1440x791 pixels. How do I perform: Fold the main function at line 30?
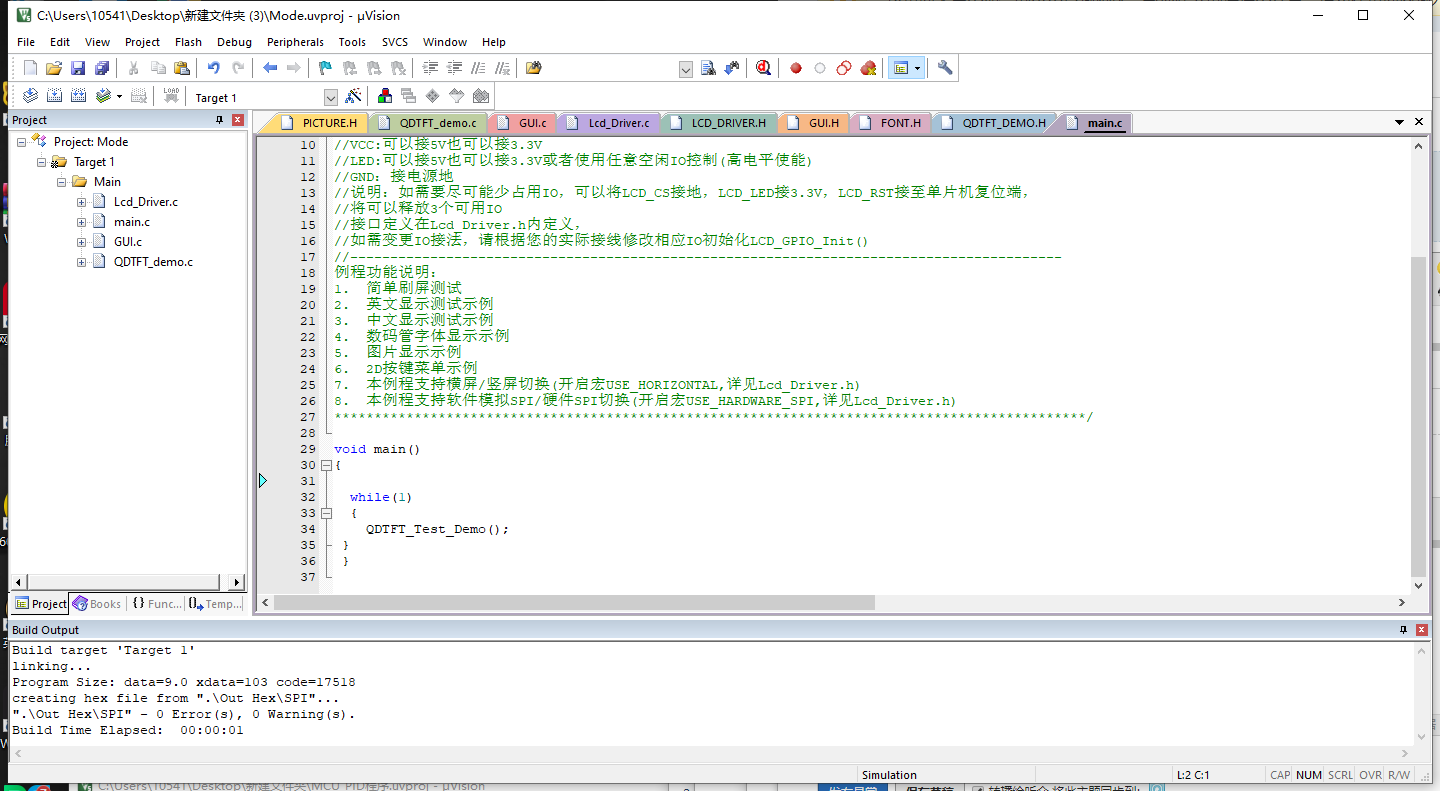pyautogui.click(x=326, y=465)
